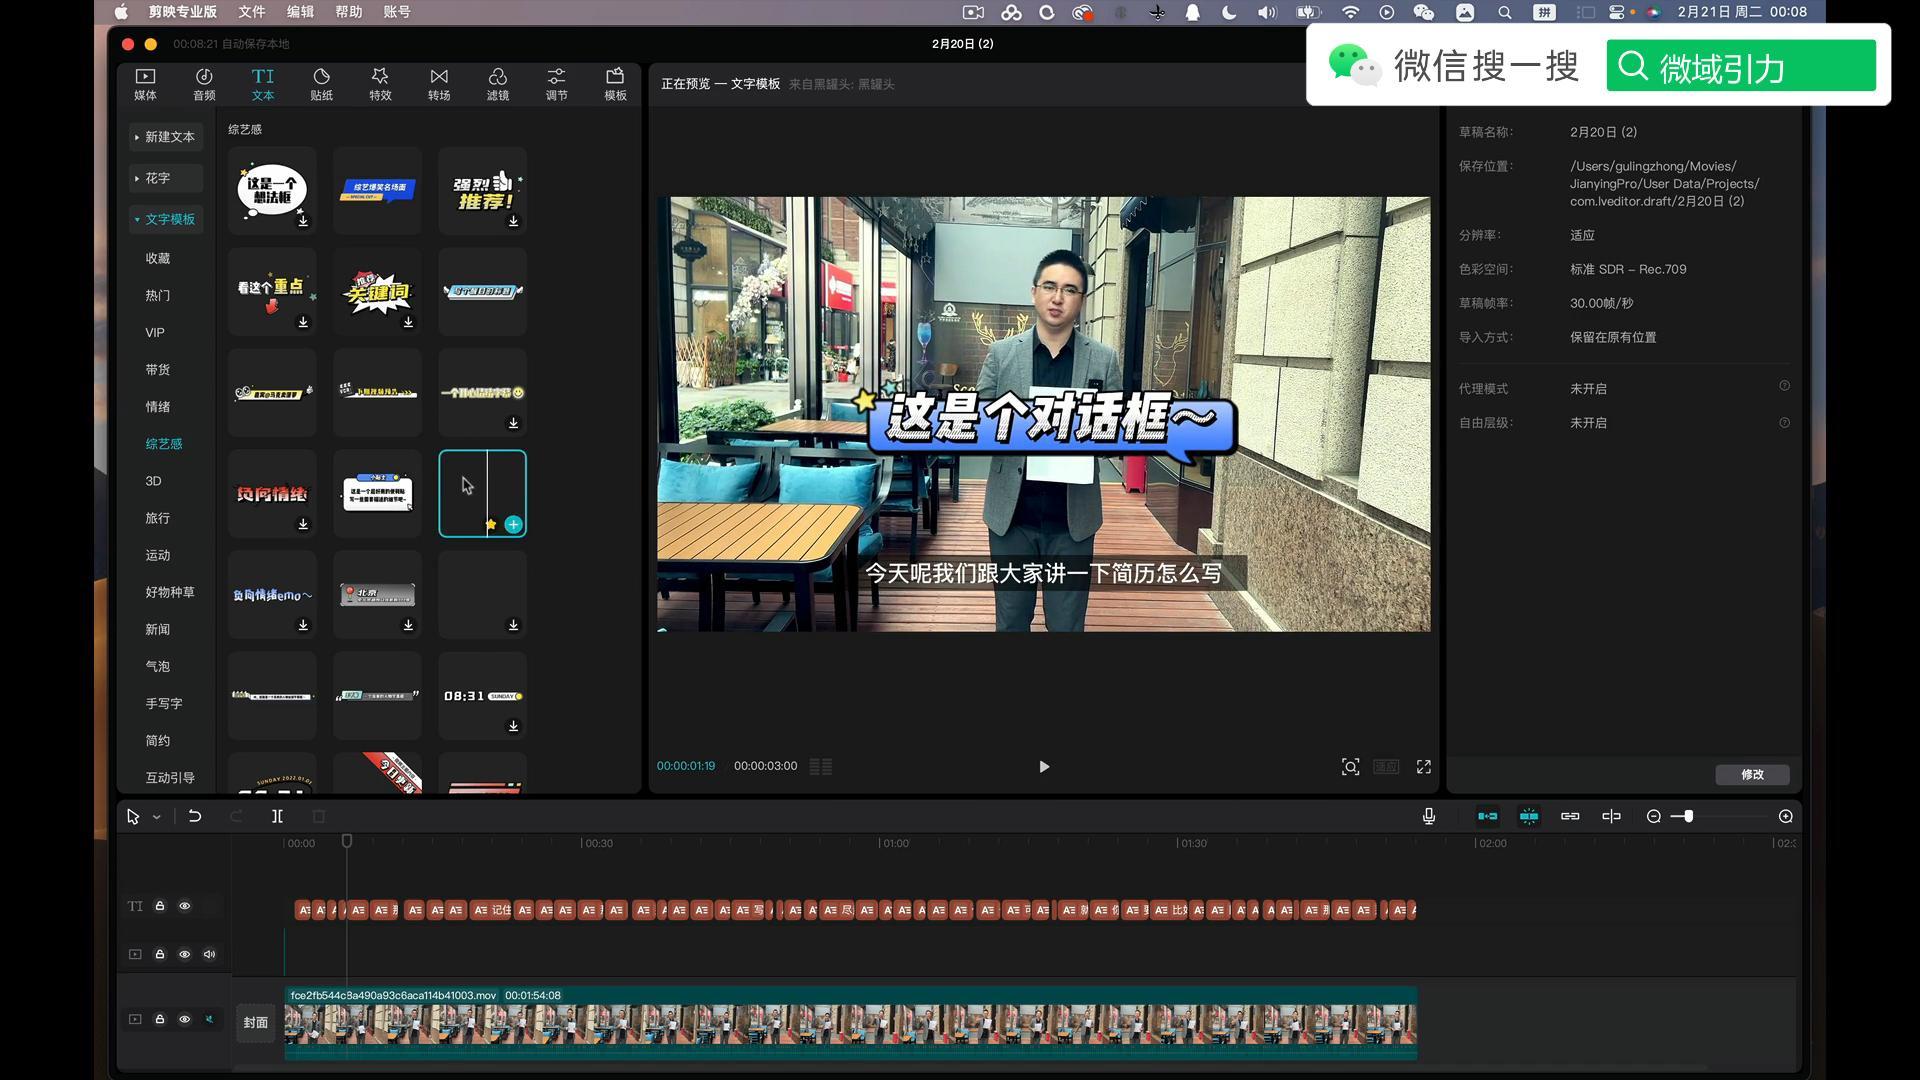Select the 这是一个想法框 template thumbnail
Viewport: 1920px width, 1080px height.
coord(272,190)
